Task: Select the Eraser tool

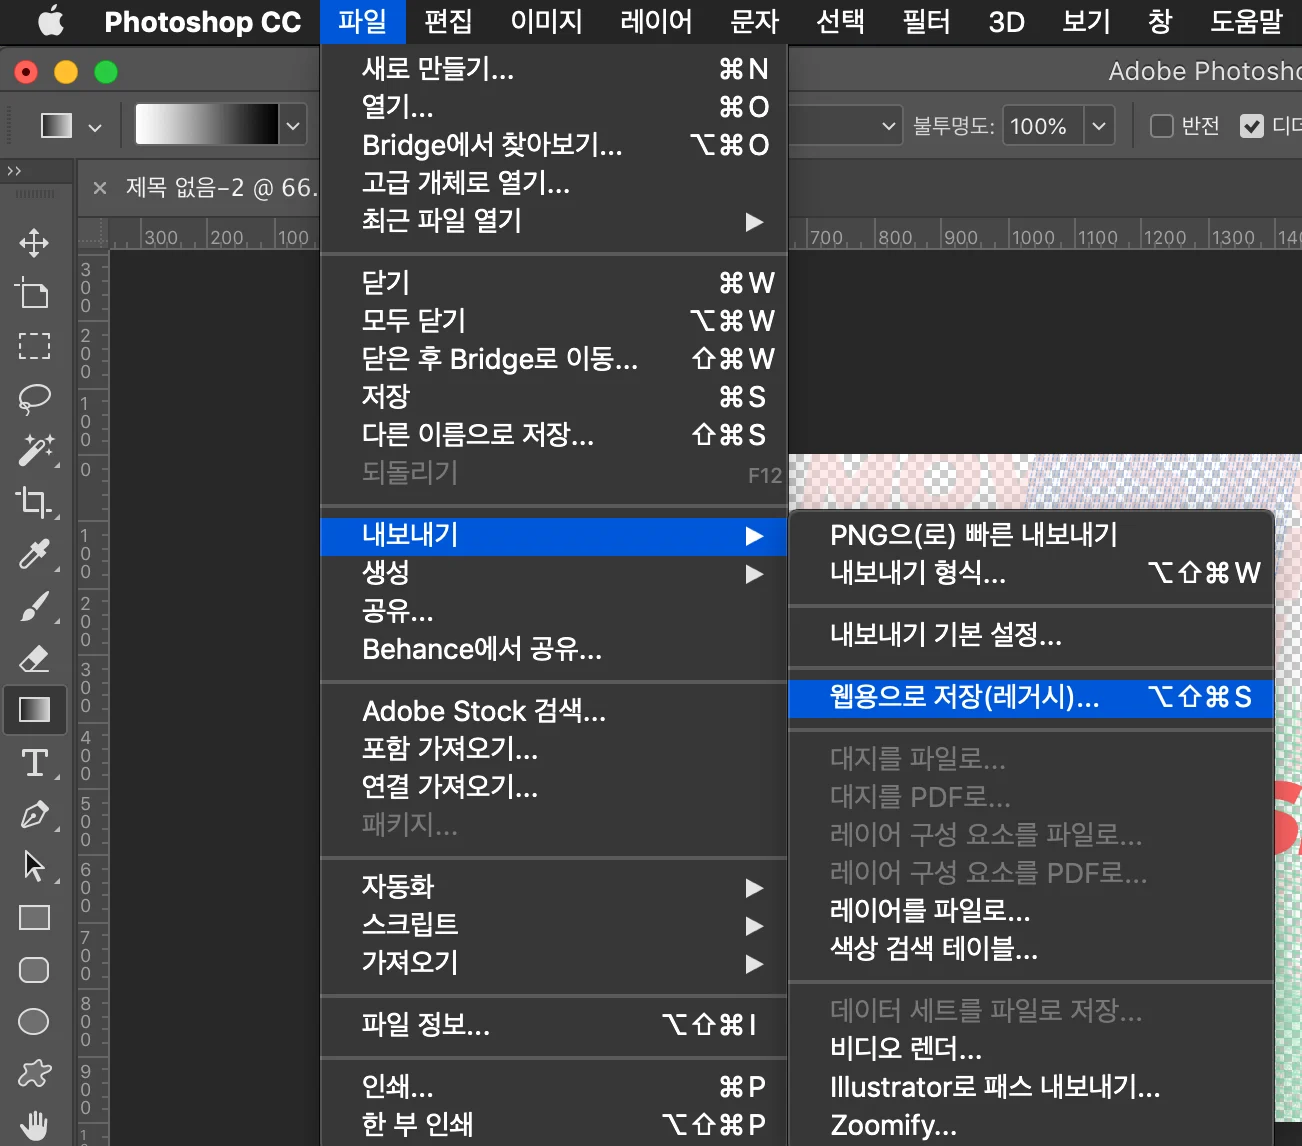Action: pyautogui.click(x=34, y=658)
